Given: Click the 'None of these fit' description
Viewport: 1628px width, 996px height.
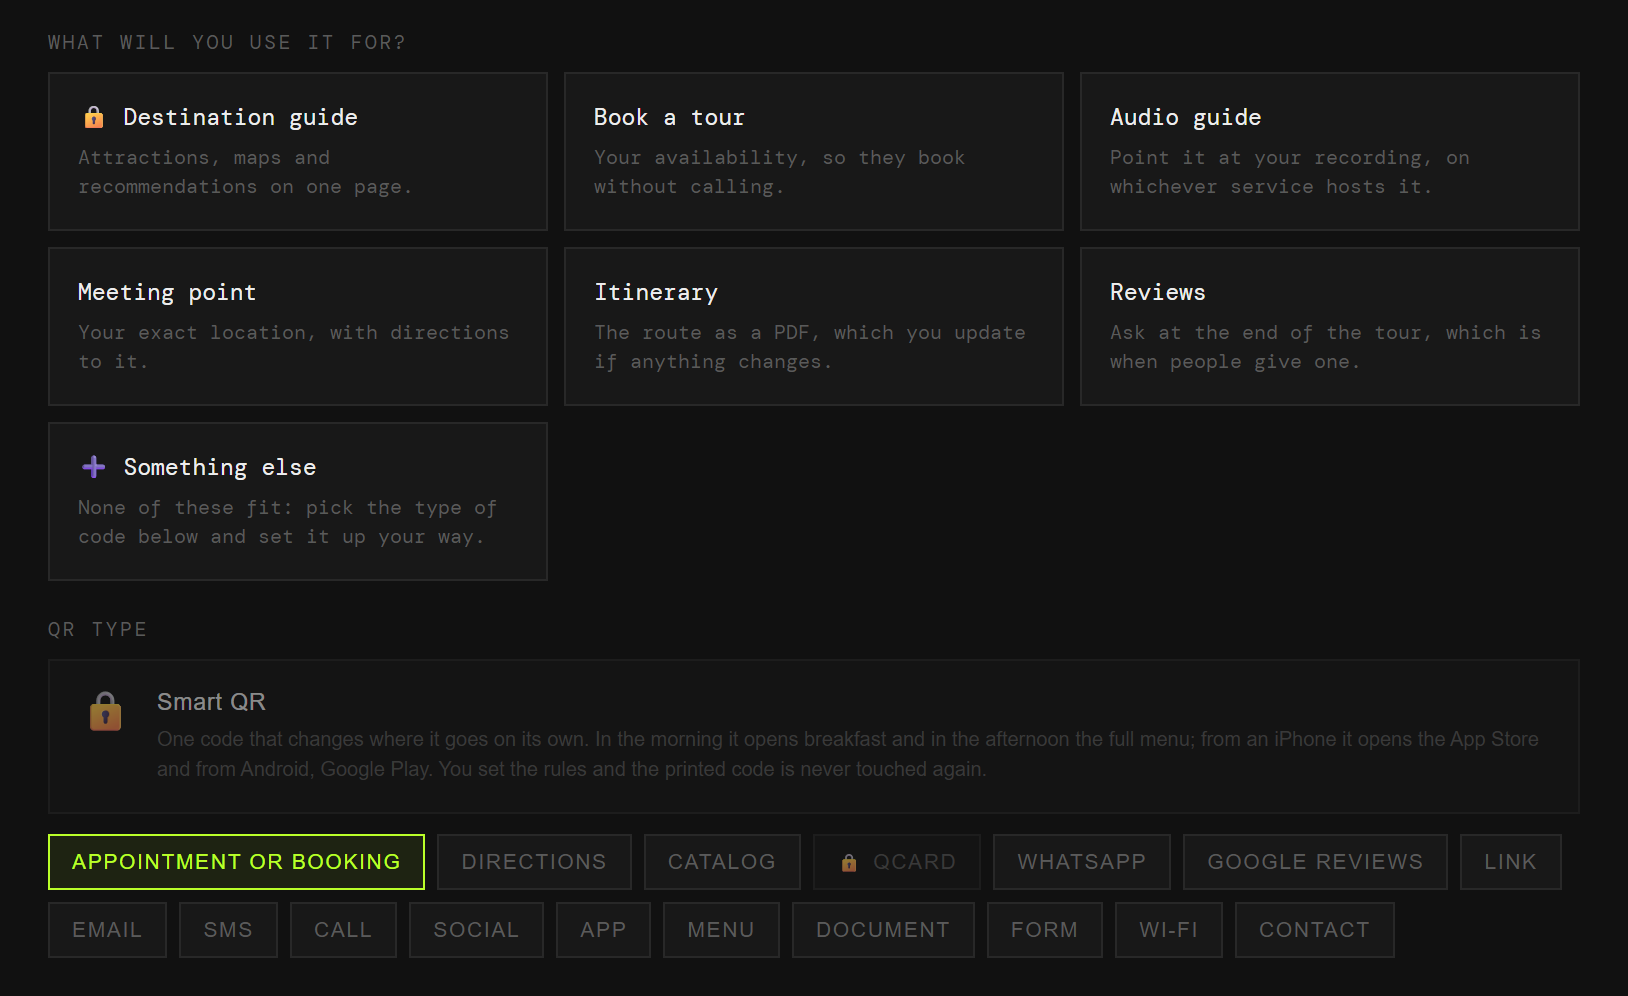Looking at the screenshot, I should click(288, 522).
